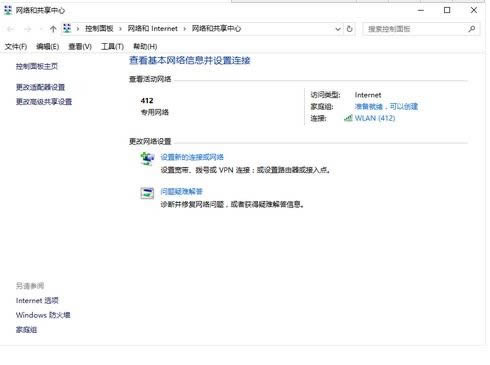This screenshot has height=365, width=490.
Task: Open 更改高级共享设置
Action: pos(44,102)
